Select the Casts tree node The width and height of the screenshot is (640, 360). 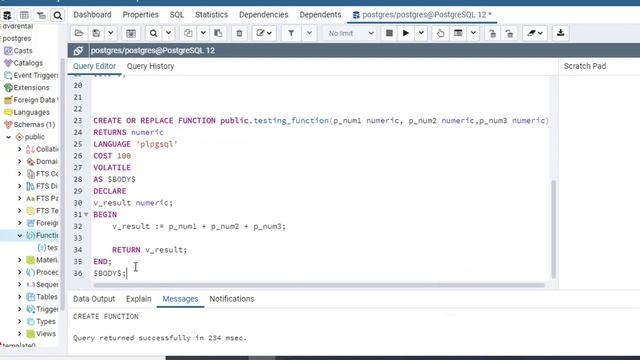(23, 51)
